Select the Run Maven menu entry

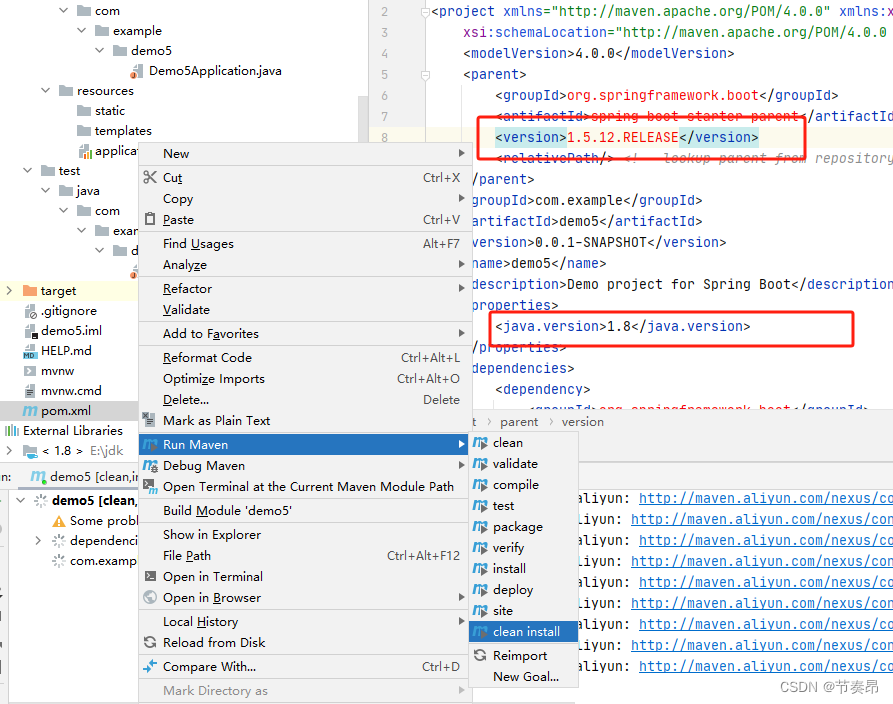tap(303, 444)
